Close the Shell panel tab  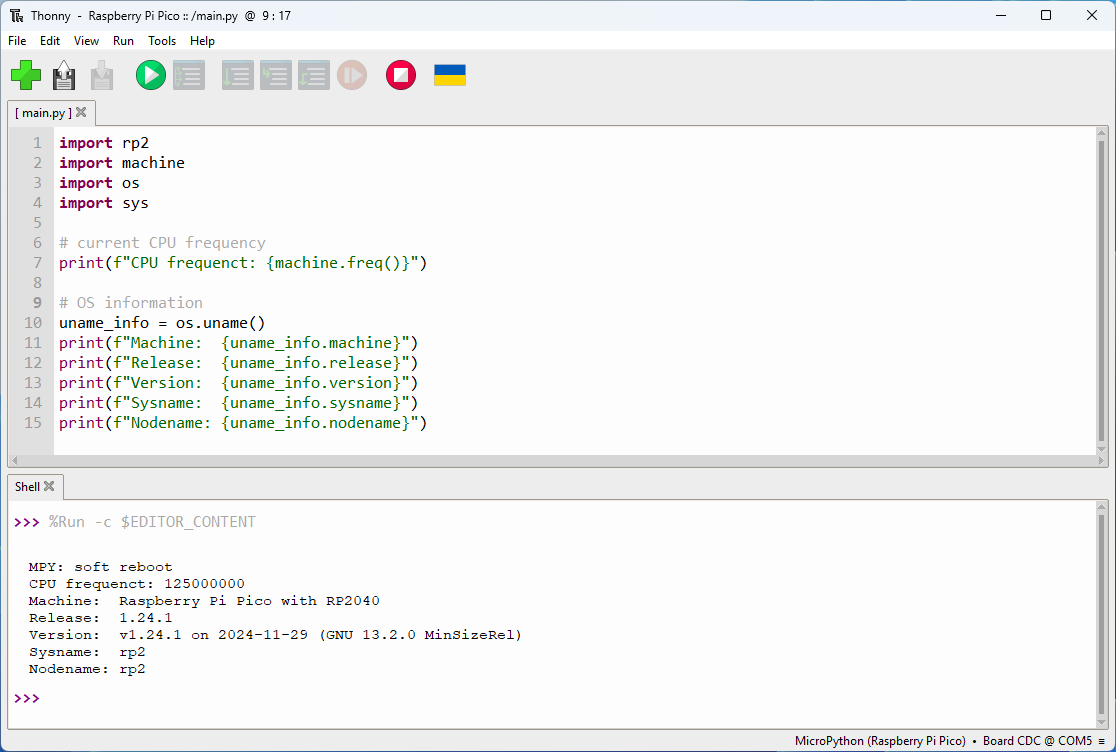pyautogui.click(x=49, y=487)
